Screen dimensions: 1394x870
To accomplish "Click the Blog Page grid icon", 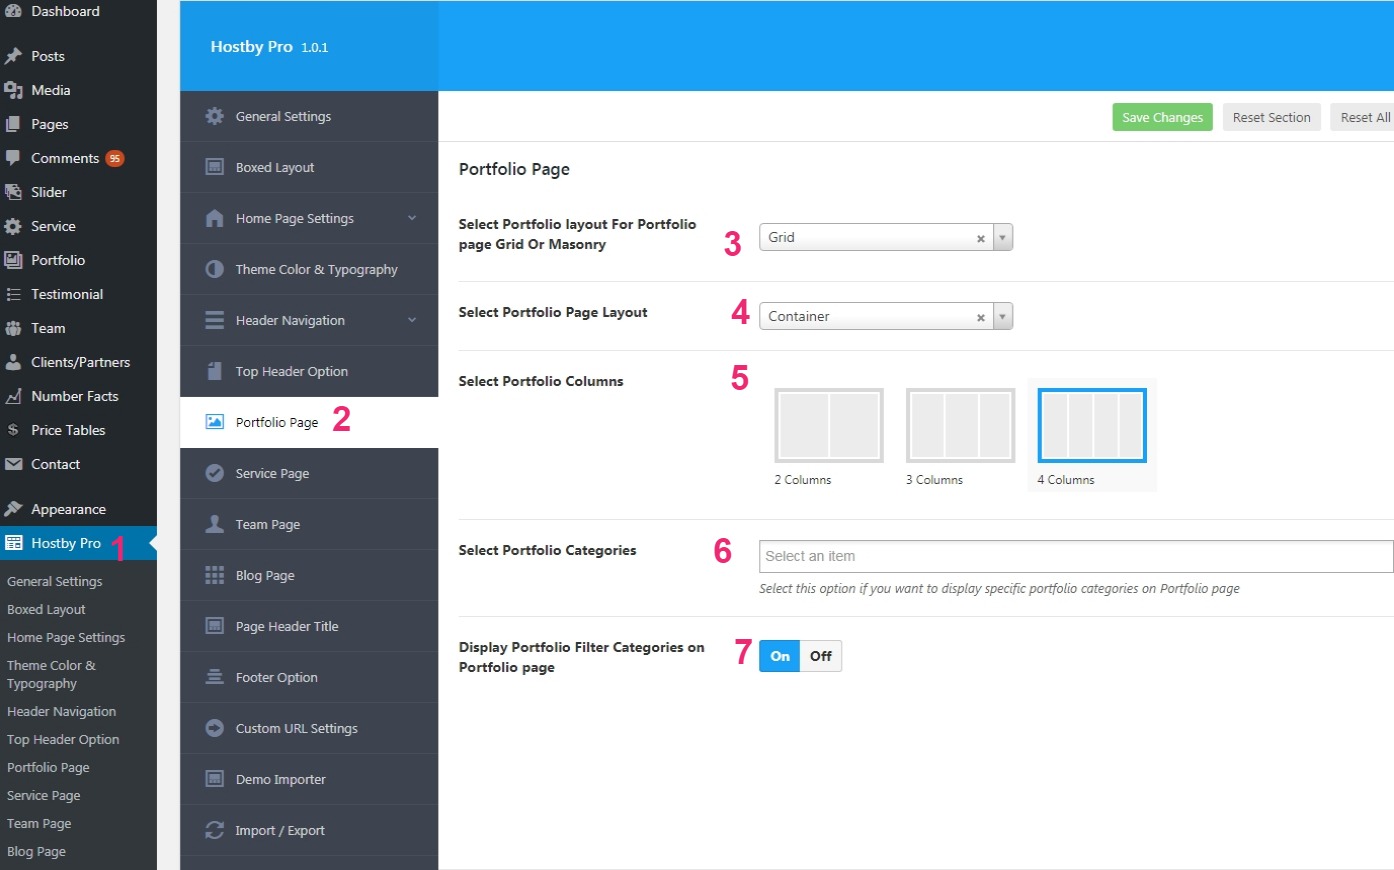I will click(x=214, y=575).
